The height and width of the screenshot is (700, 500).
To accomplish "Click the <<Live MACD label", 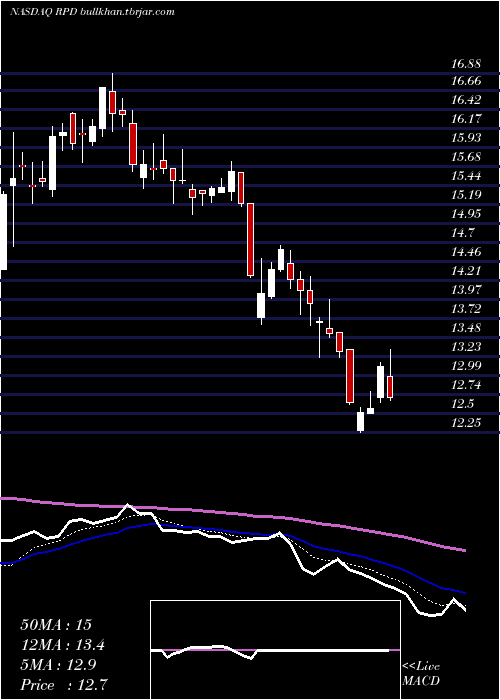I will click(x=421, y=673).
